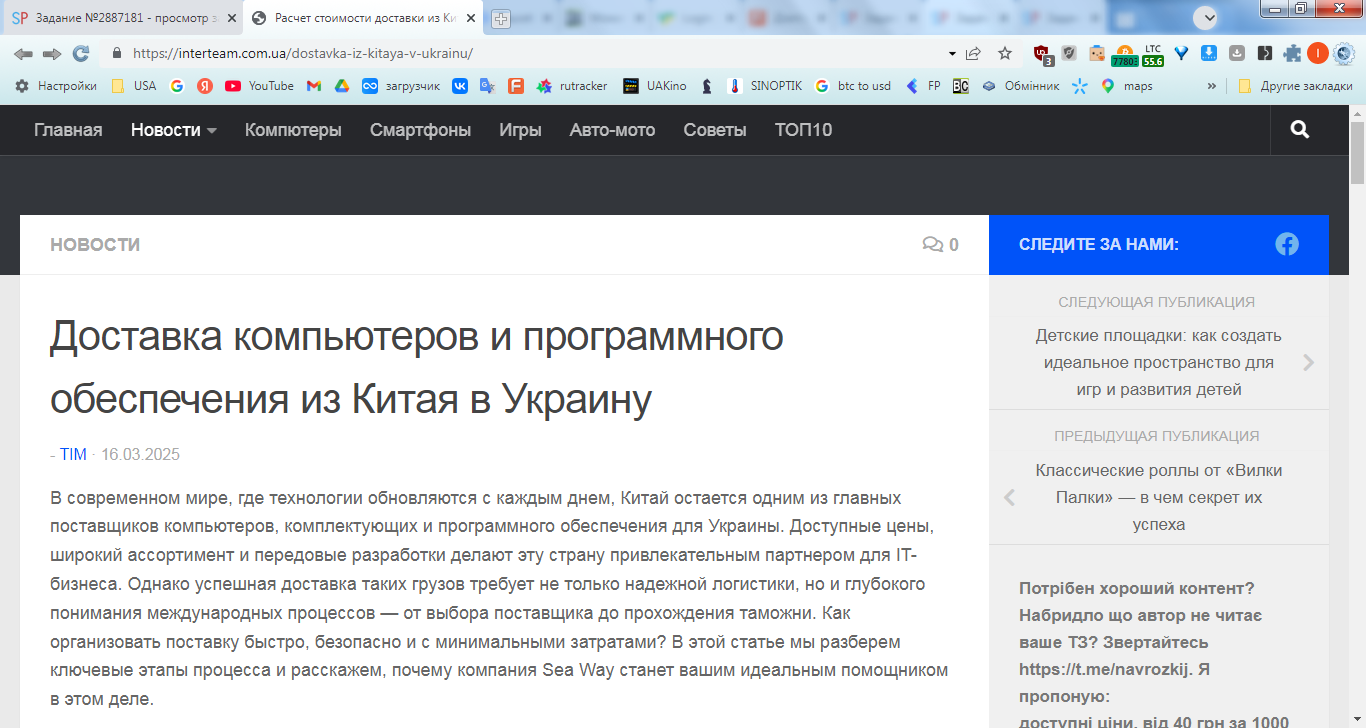This screenshot has width=1366, height=728.
Task: Click the padlock site security icon
Action: click(x=117, y=53)
